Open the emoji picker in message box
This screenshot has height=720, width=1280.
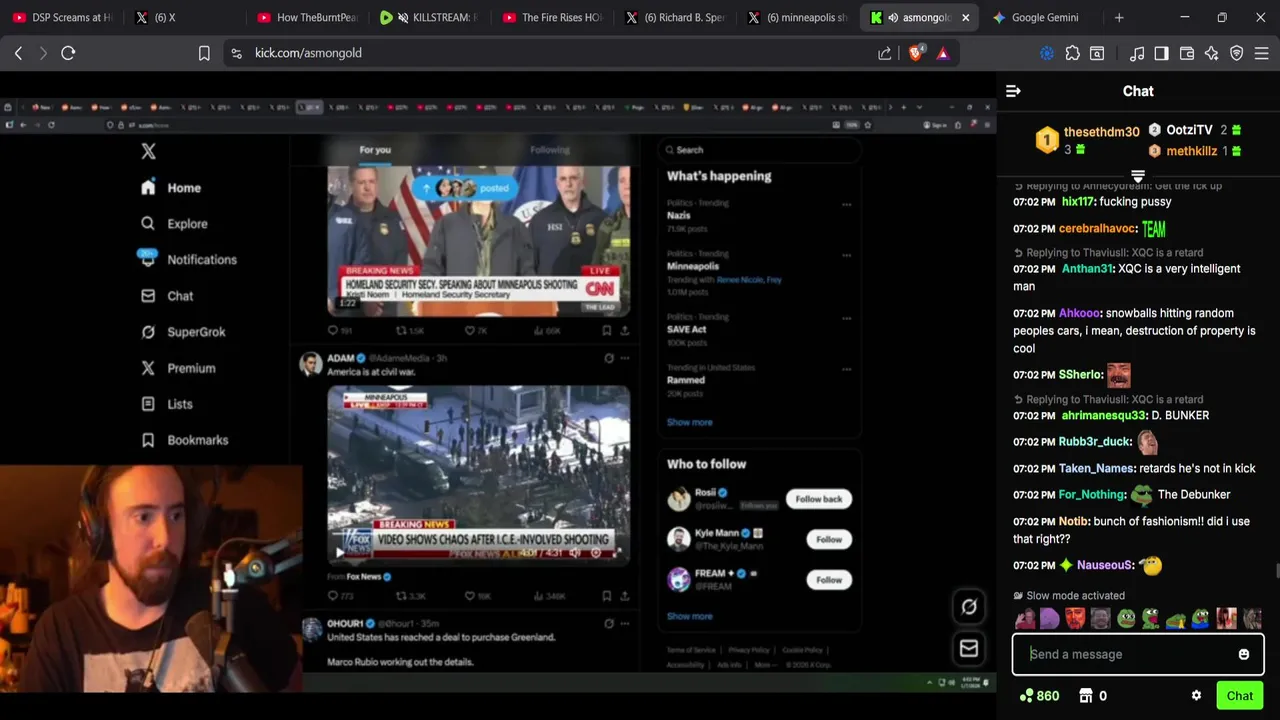(1243, 654)
